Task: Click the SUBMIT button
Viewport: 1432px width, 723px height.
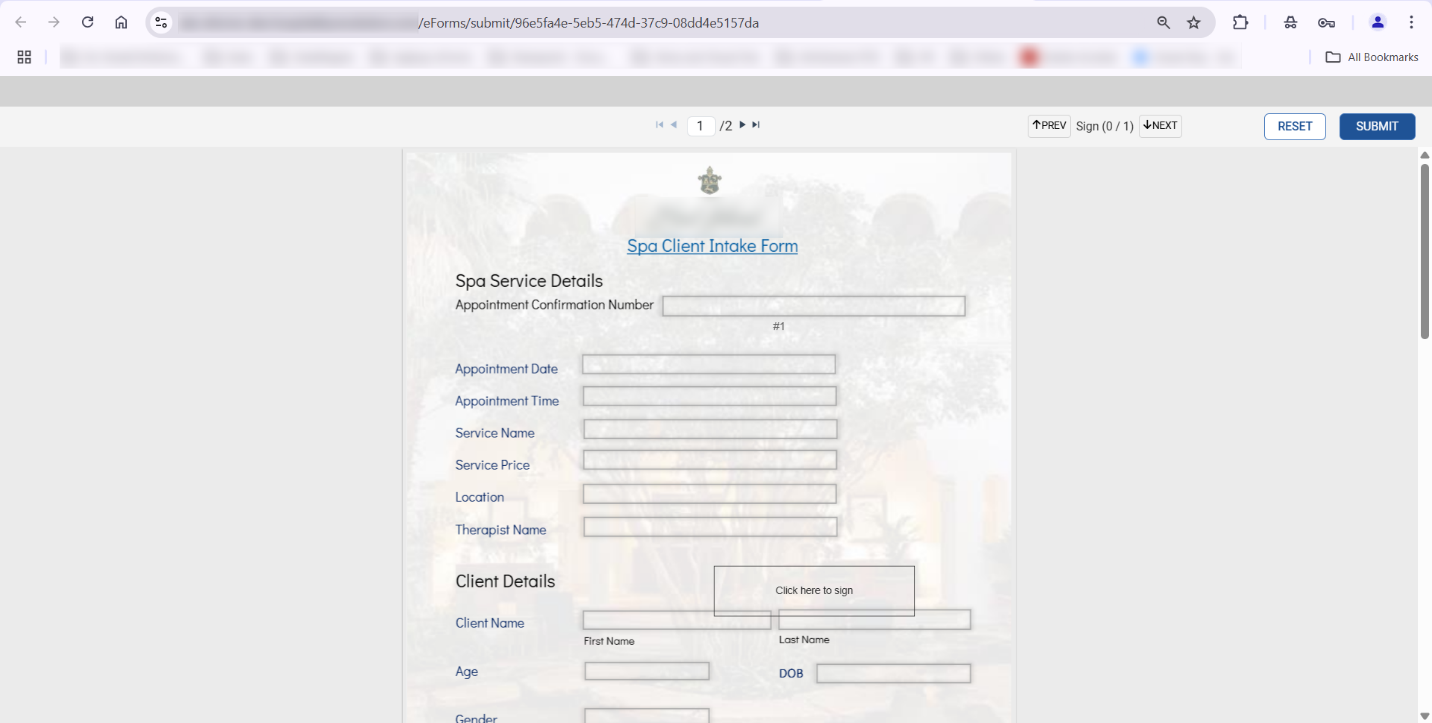Action: [1377, 126]
